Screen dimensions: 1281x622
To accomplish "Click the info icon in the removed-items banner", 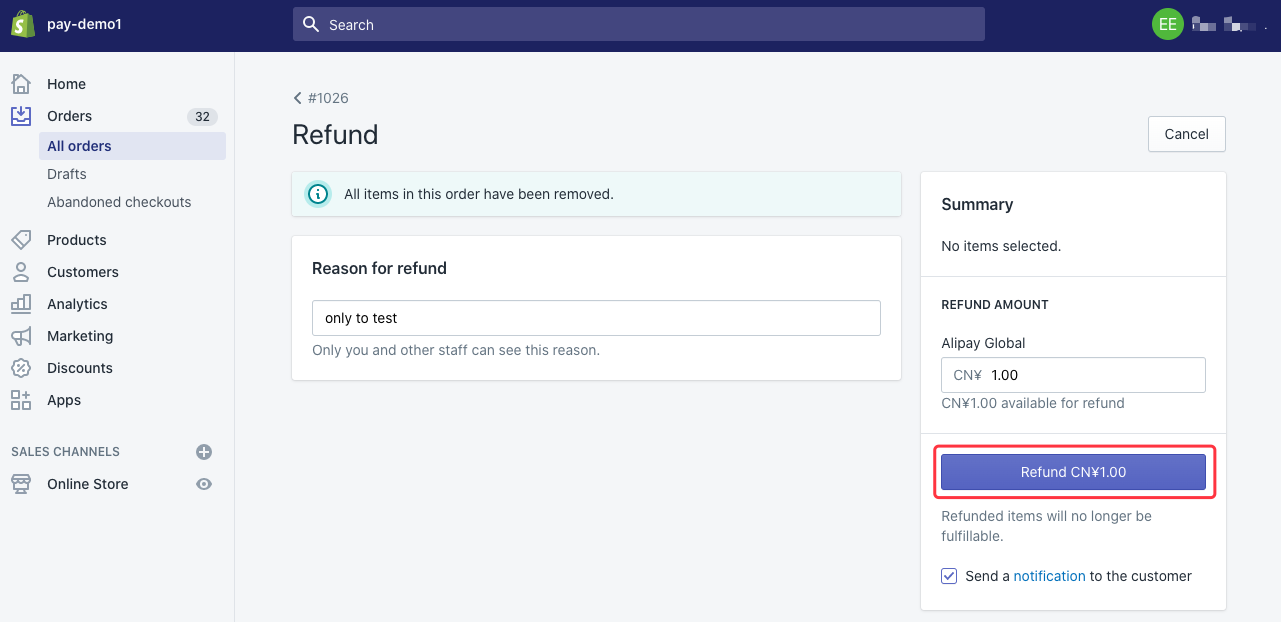I will pyautogui.click(x=317, y=194).
